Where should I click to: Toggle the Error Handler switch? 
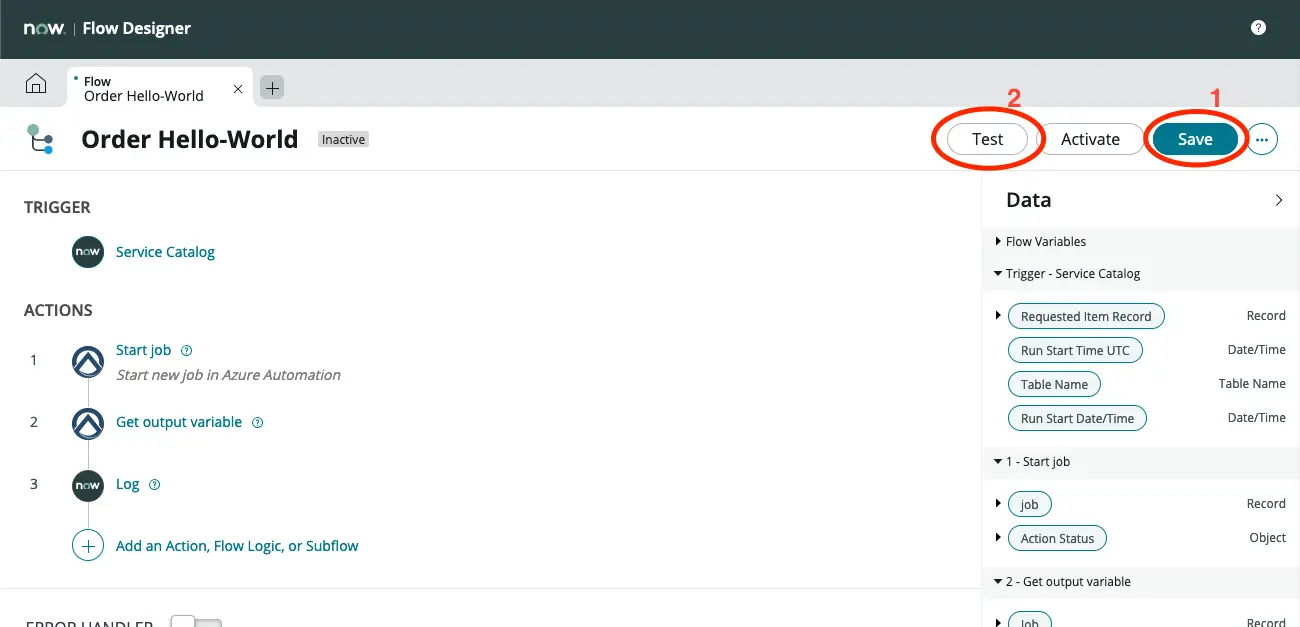click(x=195, y=622)
